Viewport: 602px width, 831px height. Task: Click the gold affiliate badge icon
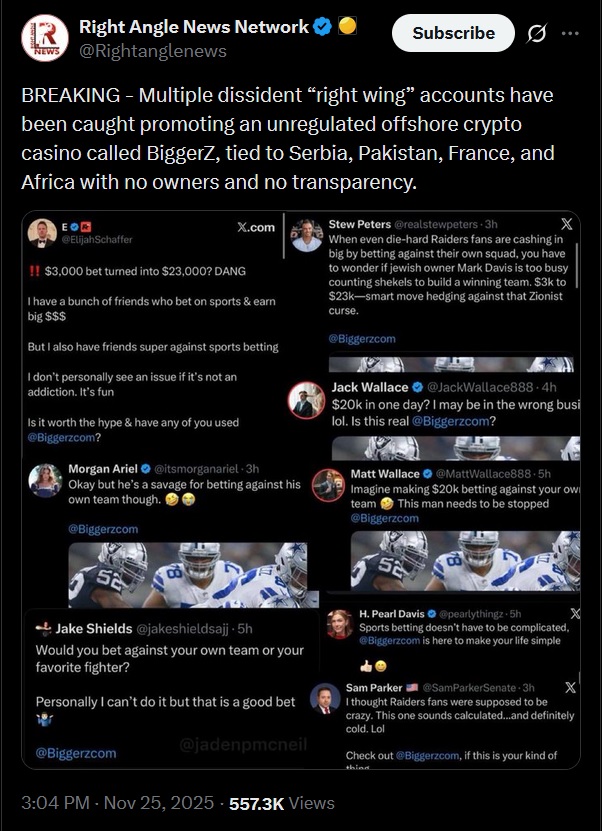pyautogui.click(x=347, y=27)
